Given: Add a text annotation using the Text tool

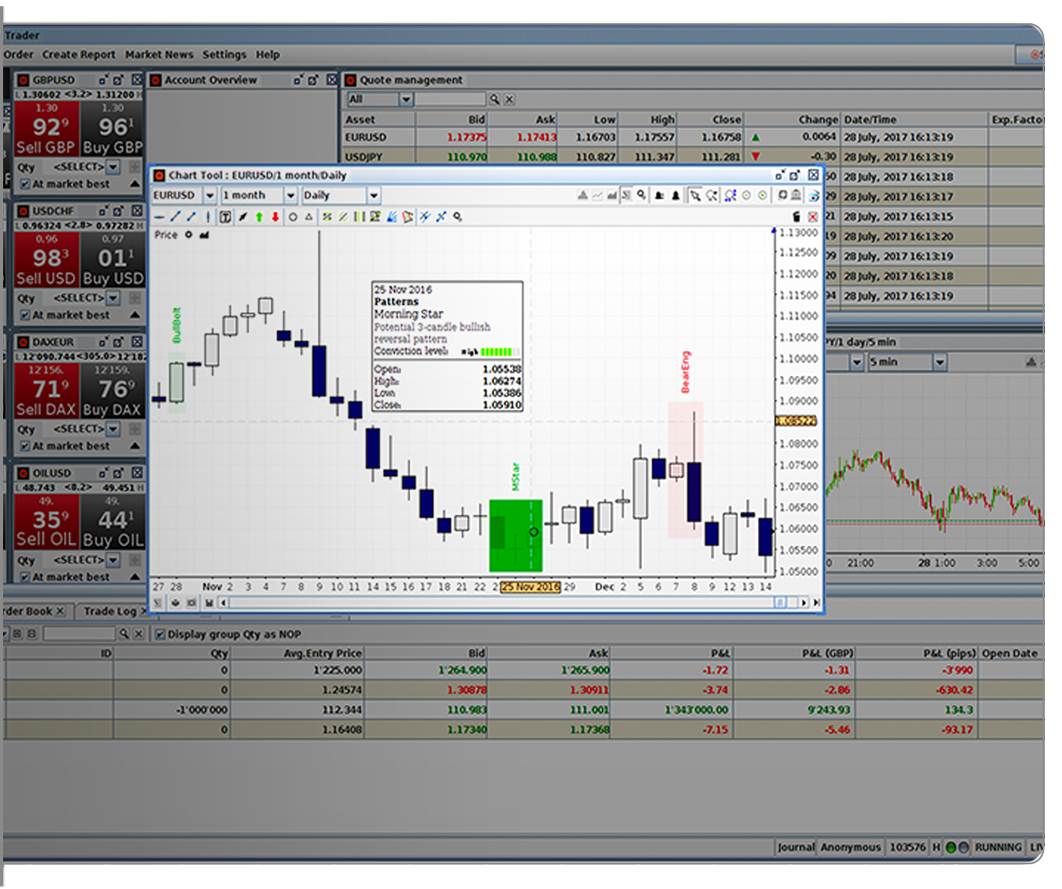Looking at the screenshot, I should click(x=223, y=216).
